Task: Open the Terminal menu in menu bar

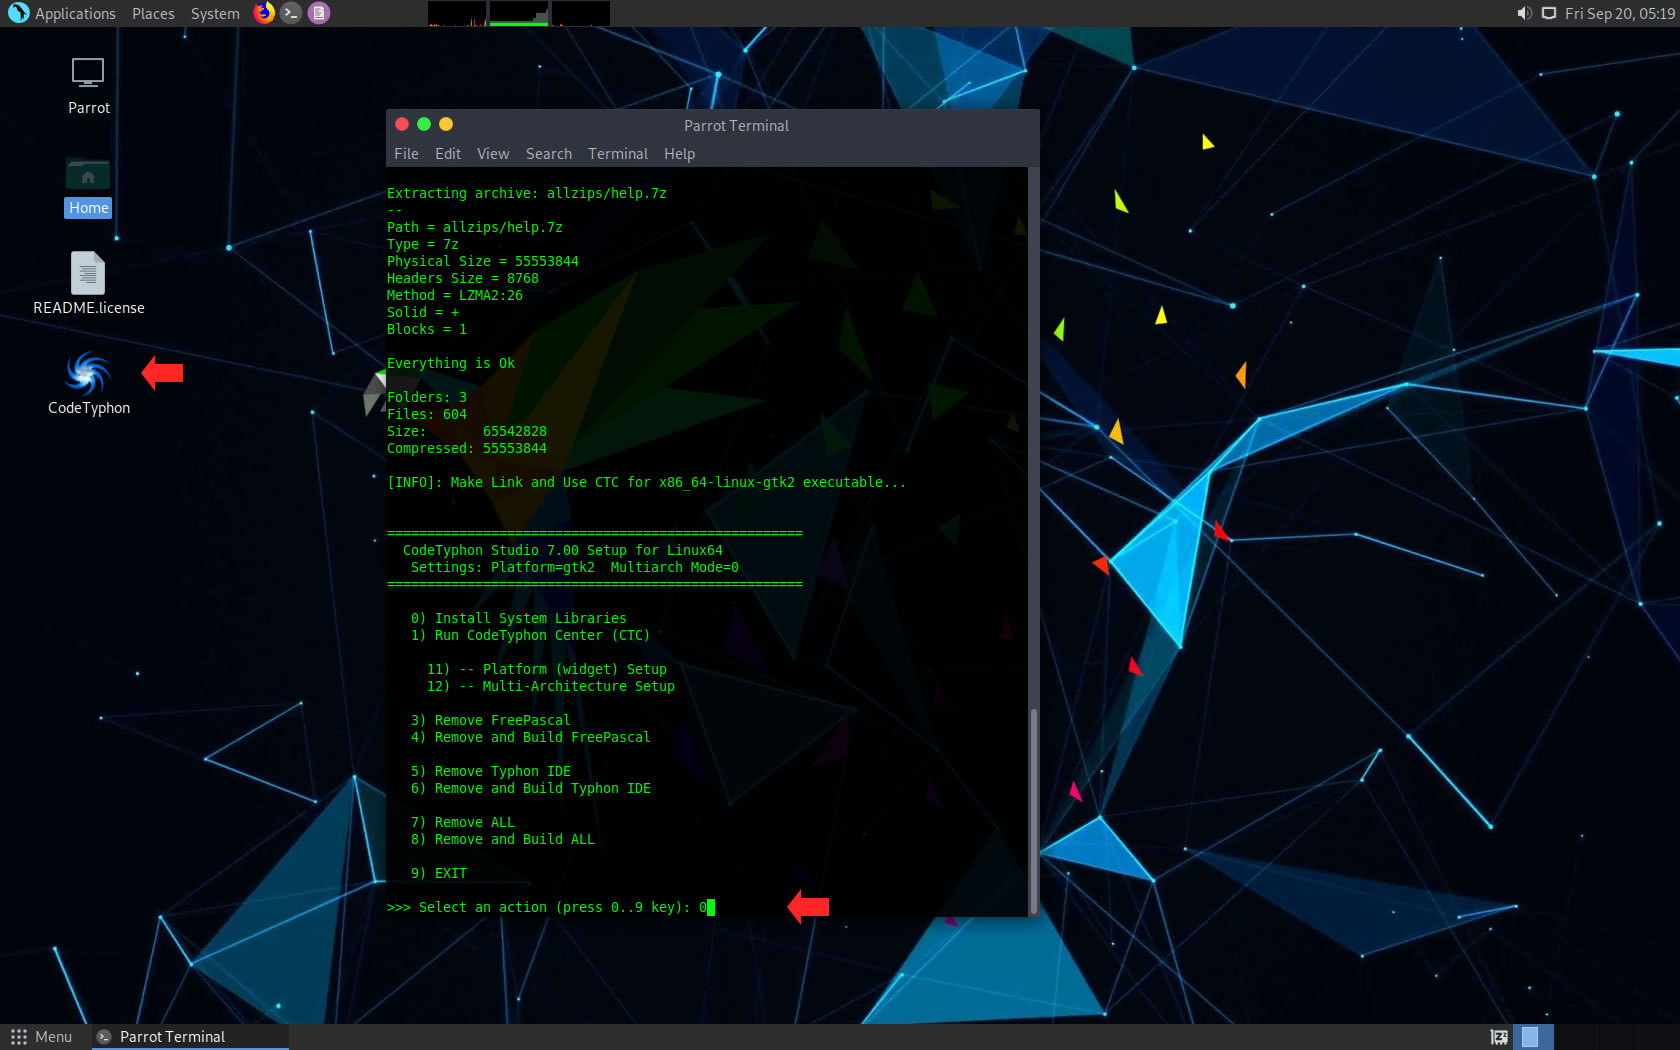Action: coord(618,153)
